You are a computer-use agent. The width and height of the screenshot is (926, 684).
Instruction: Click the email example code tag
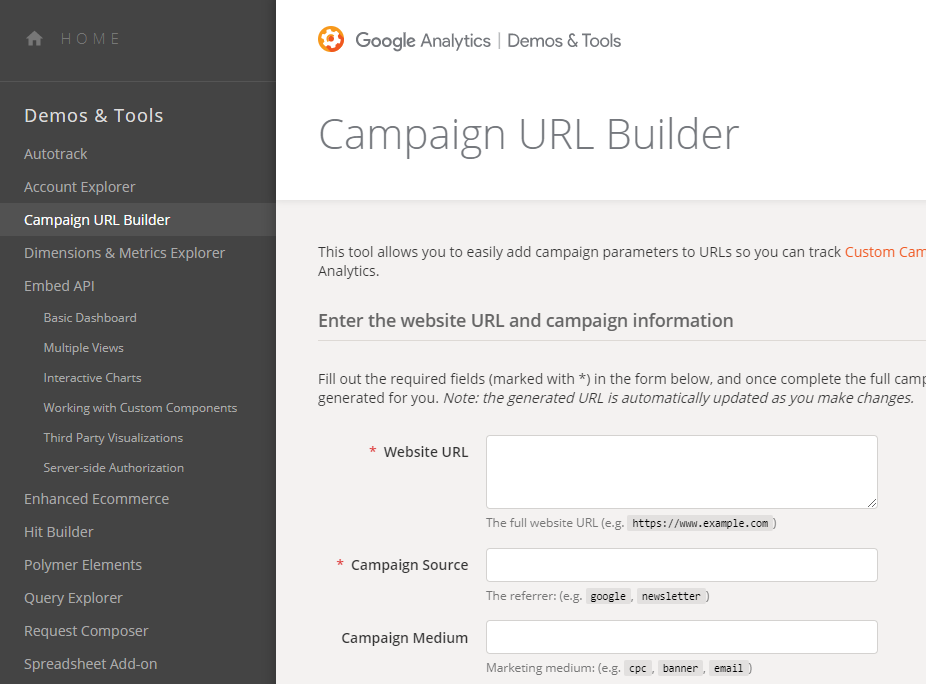click(x=728, y=668)
